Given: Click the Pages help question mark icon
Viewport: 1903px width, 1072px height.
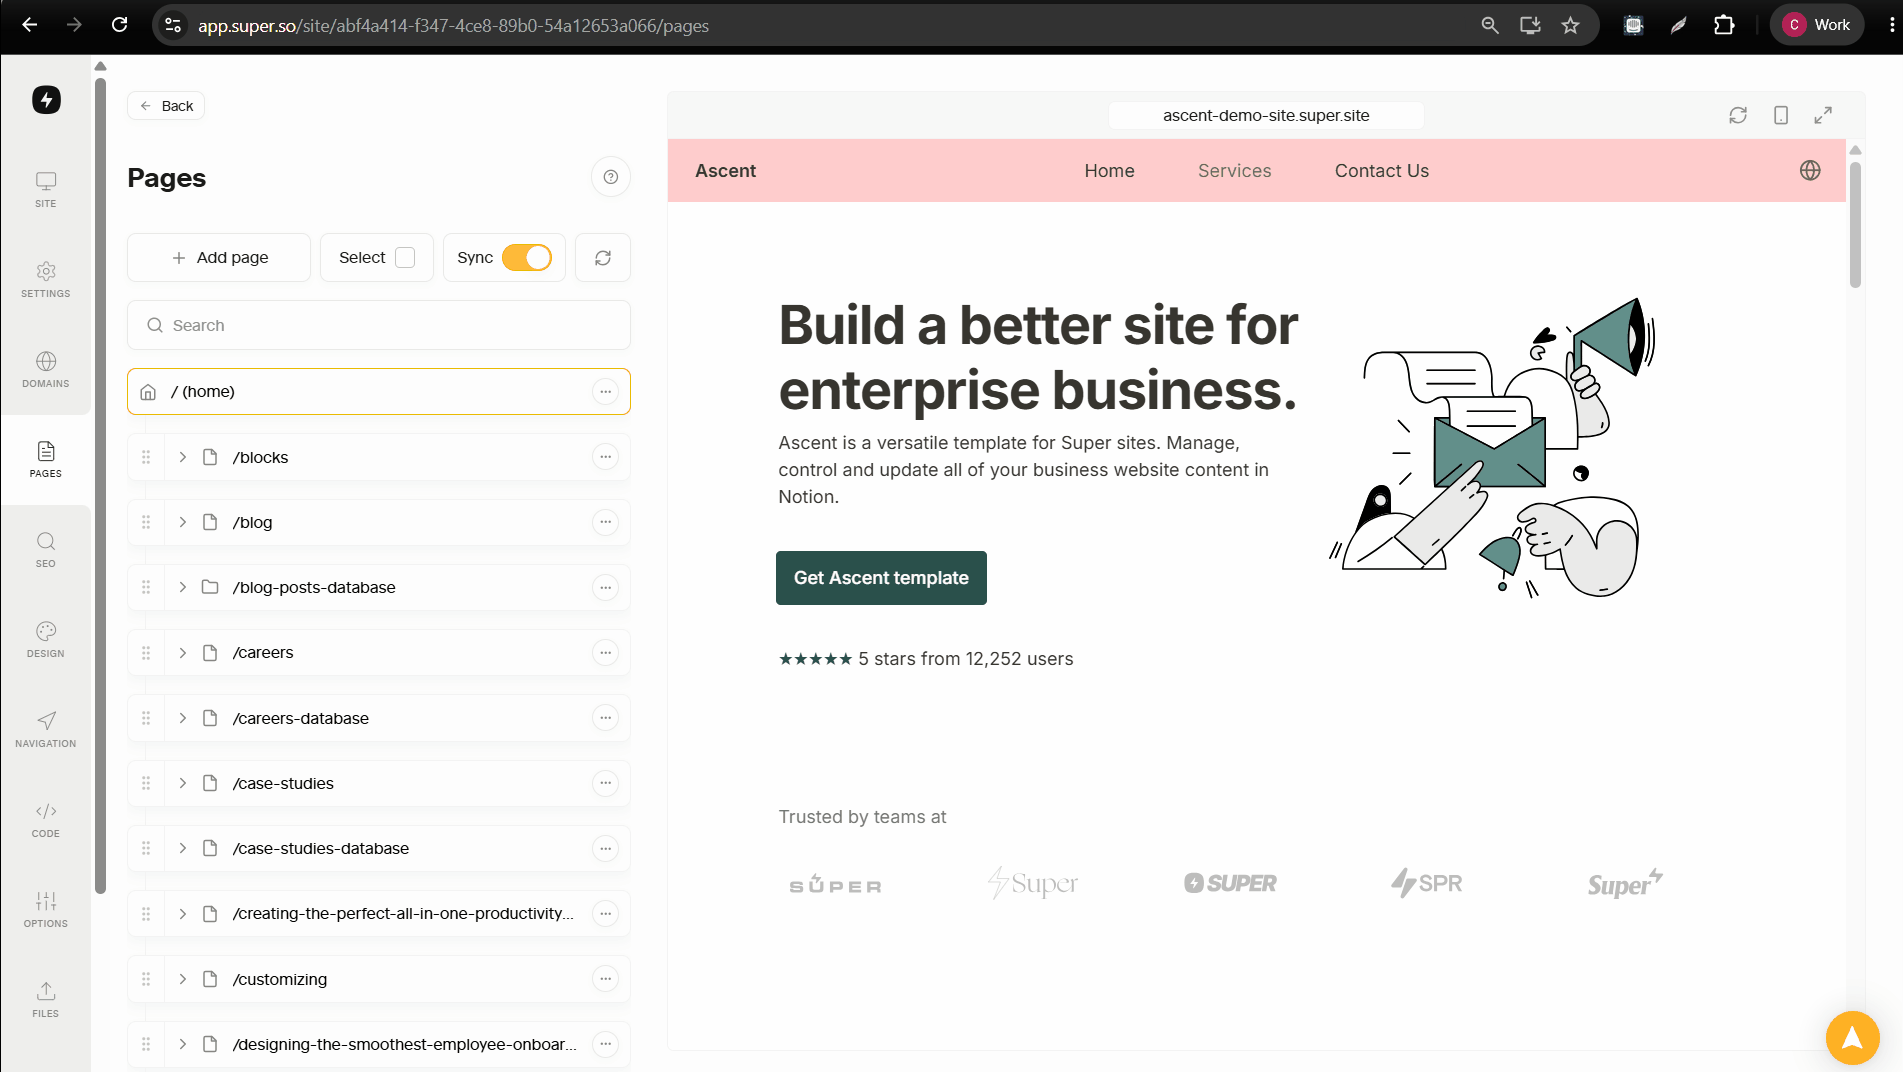Looking at the screenshot, I should click(x=611, y=177).
